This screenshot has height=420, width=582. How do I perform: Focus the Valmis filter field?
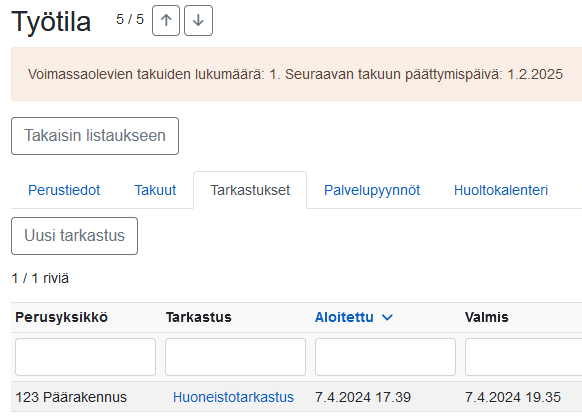[x=523, y=357]
